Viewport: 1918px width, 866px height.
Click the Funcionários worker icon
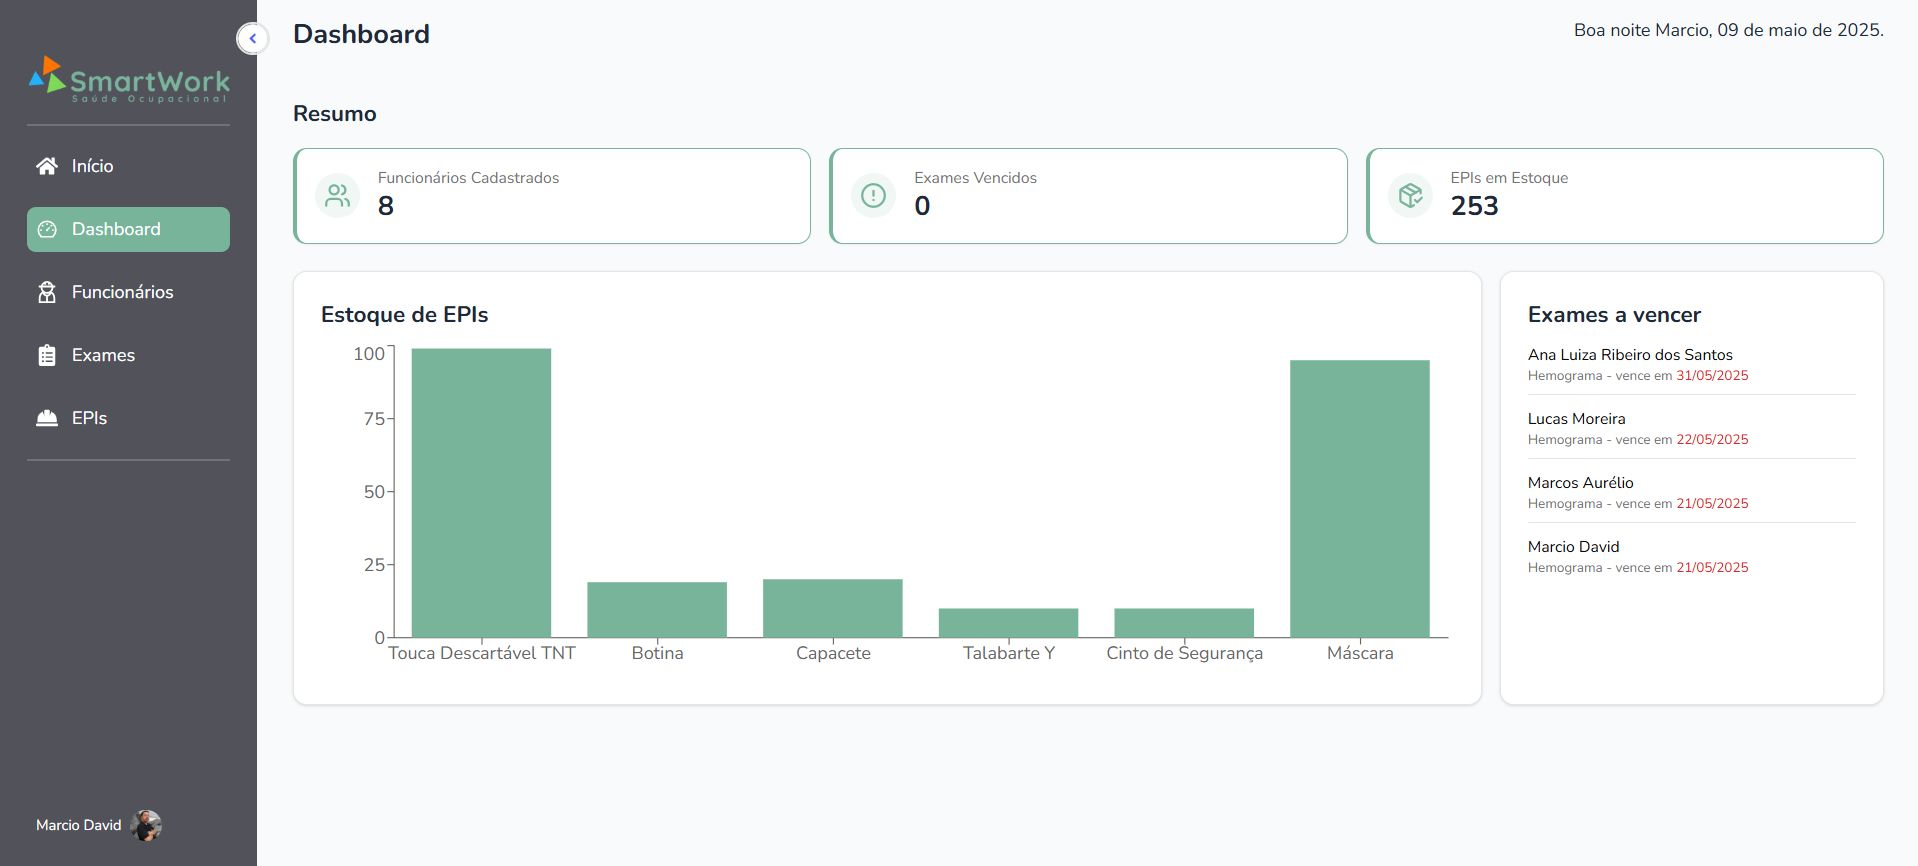click(47, 292)
